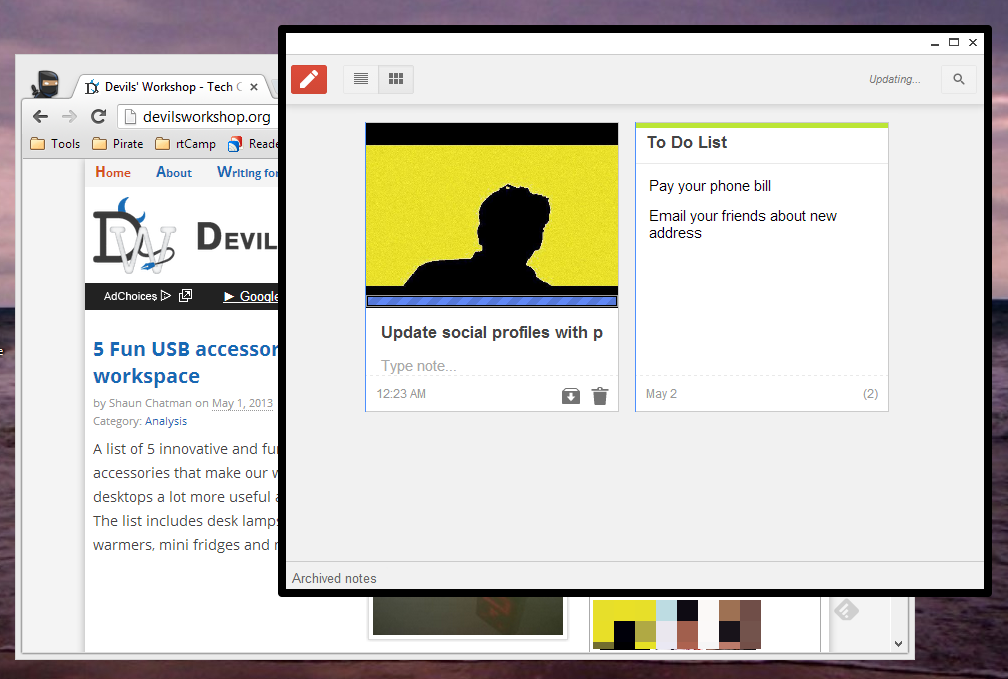Click the devilsworkshop.org address bar
1008x679 pixels.
(x=199, y=116)
